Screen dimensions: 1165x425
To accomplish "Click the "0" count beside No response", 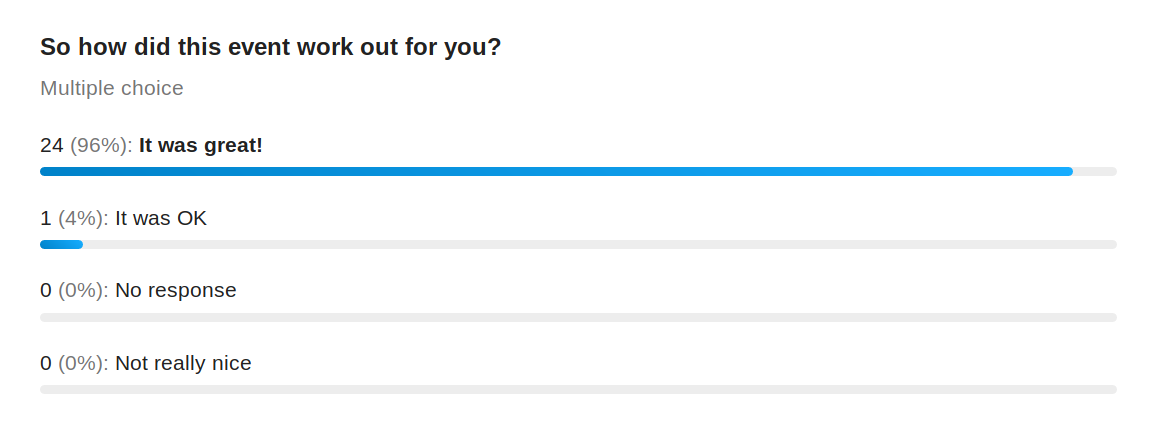I will click(x=46, y=291).
